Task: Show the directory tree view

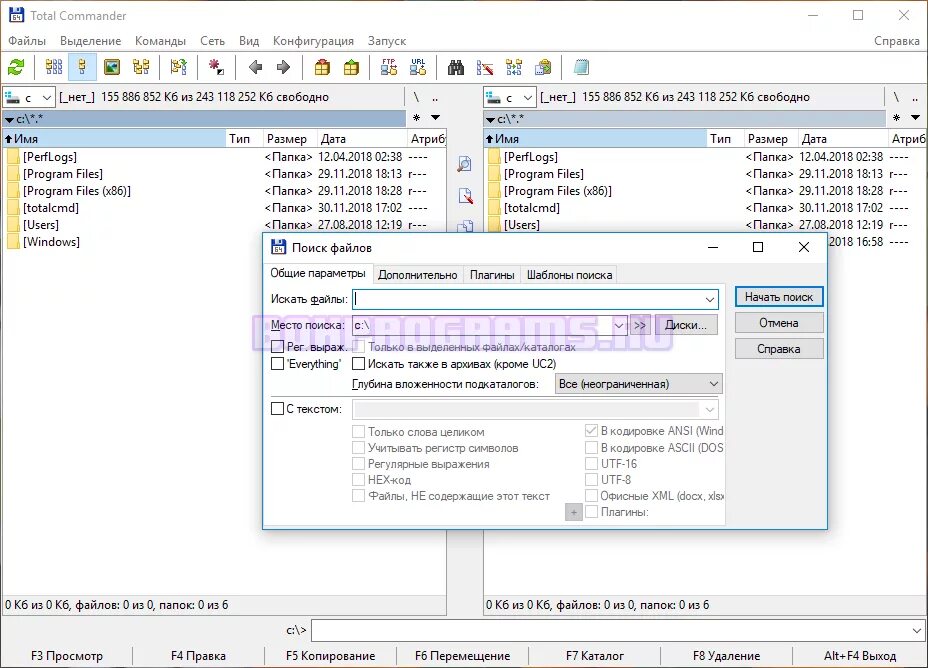Action: point(141,67)
